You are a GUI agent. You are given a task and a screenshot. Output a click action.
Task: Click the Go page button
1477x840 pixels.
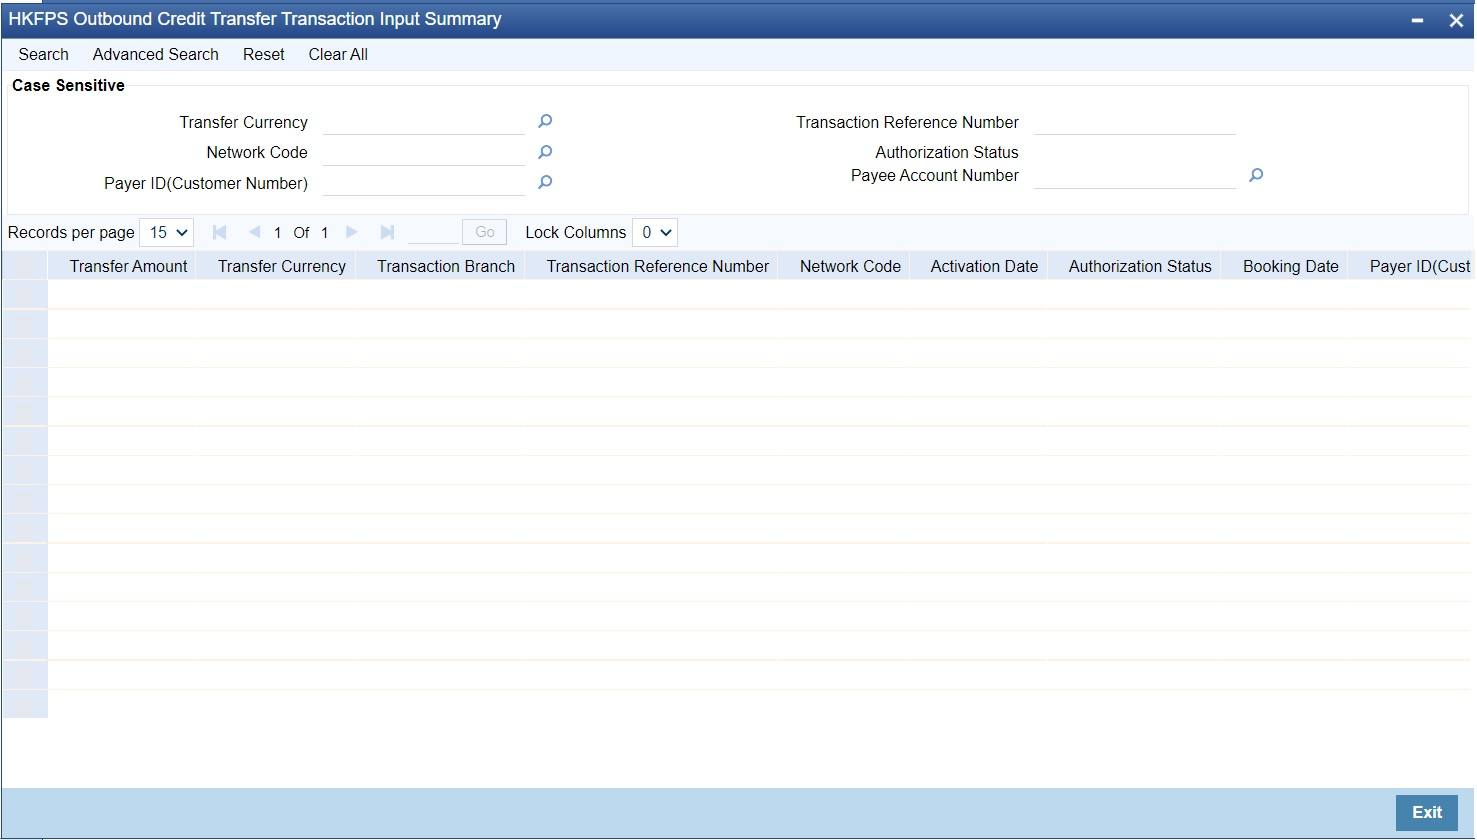(485, 232)
